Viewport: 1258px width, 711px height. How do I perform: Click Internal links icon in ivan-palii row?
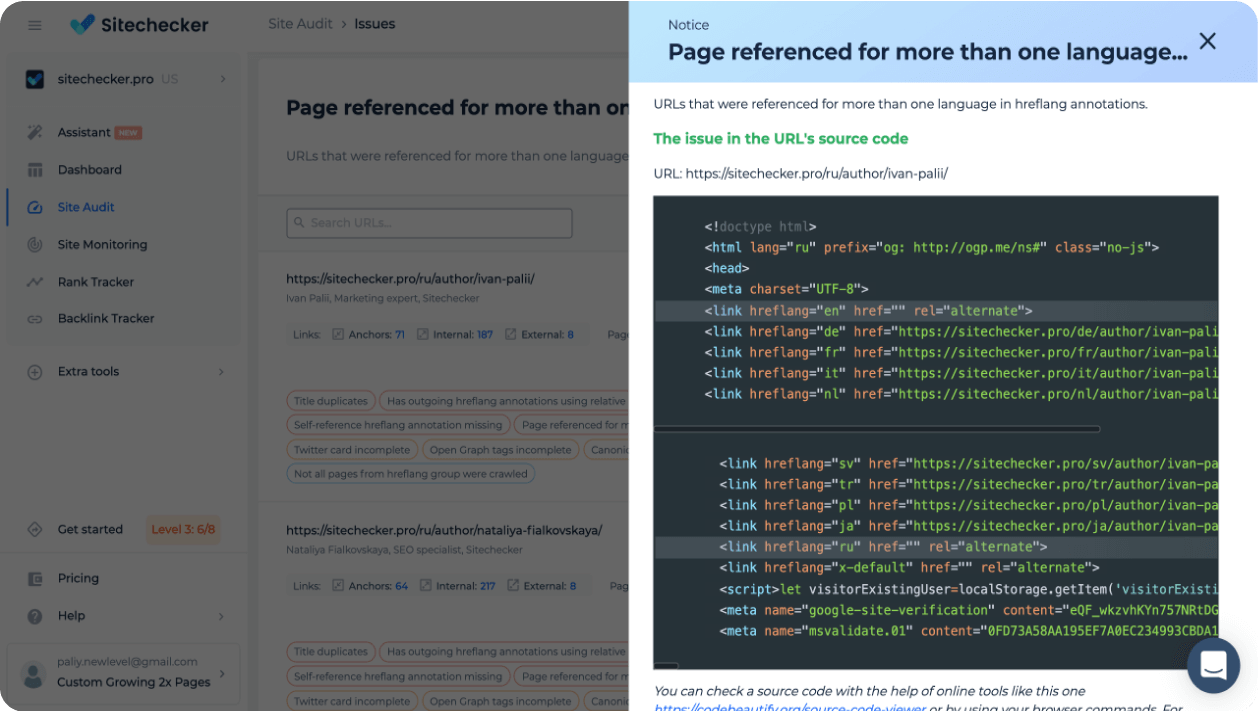click(x=423, y=335)
